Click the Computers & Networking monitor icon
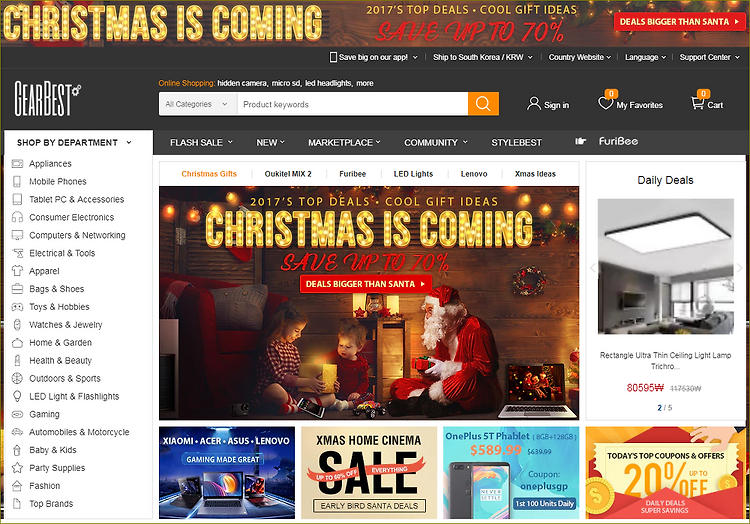 coord(17,235)
